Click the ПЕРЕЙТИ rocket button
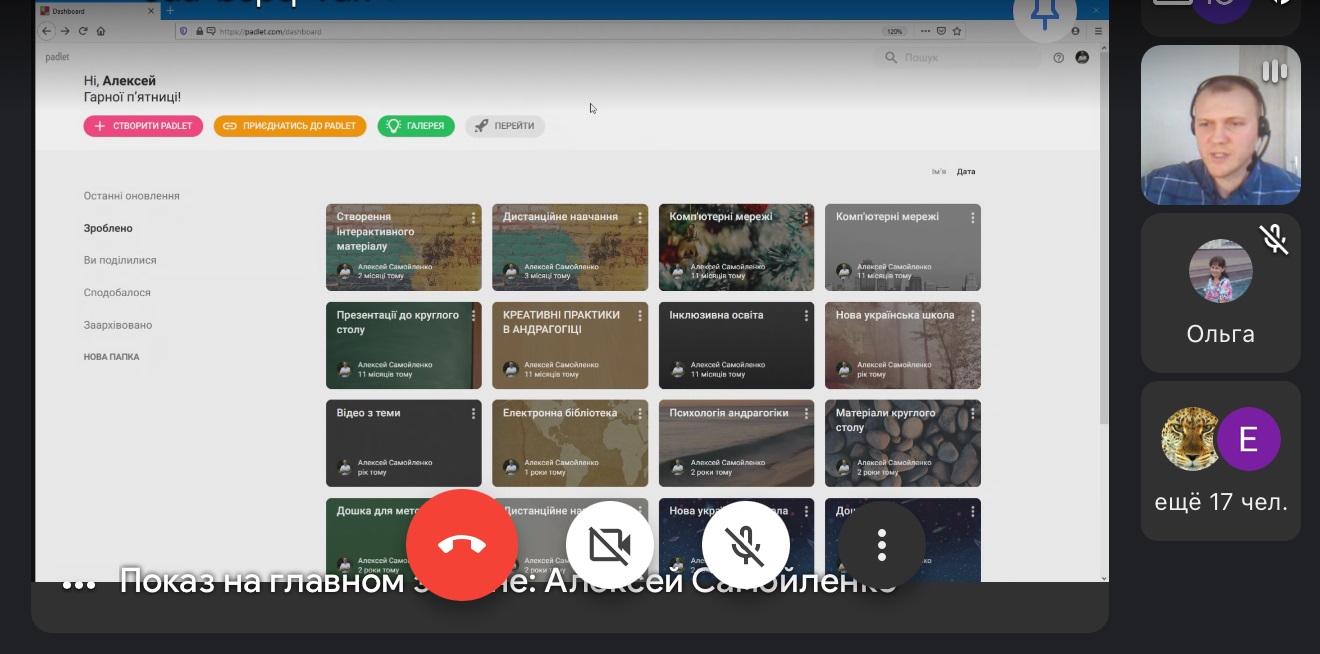 coord(505,126)
